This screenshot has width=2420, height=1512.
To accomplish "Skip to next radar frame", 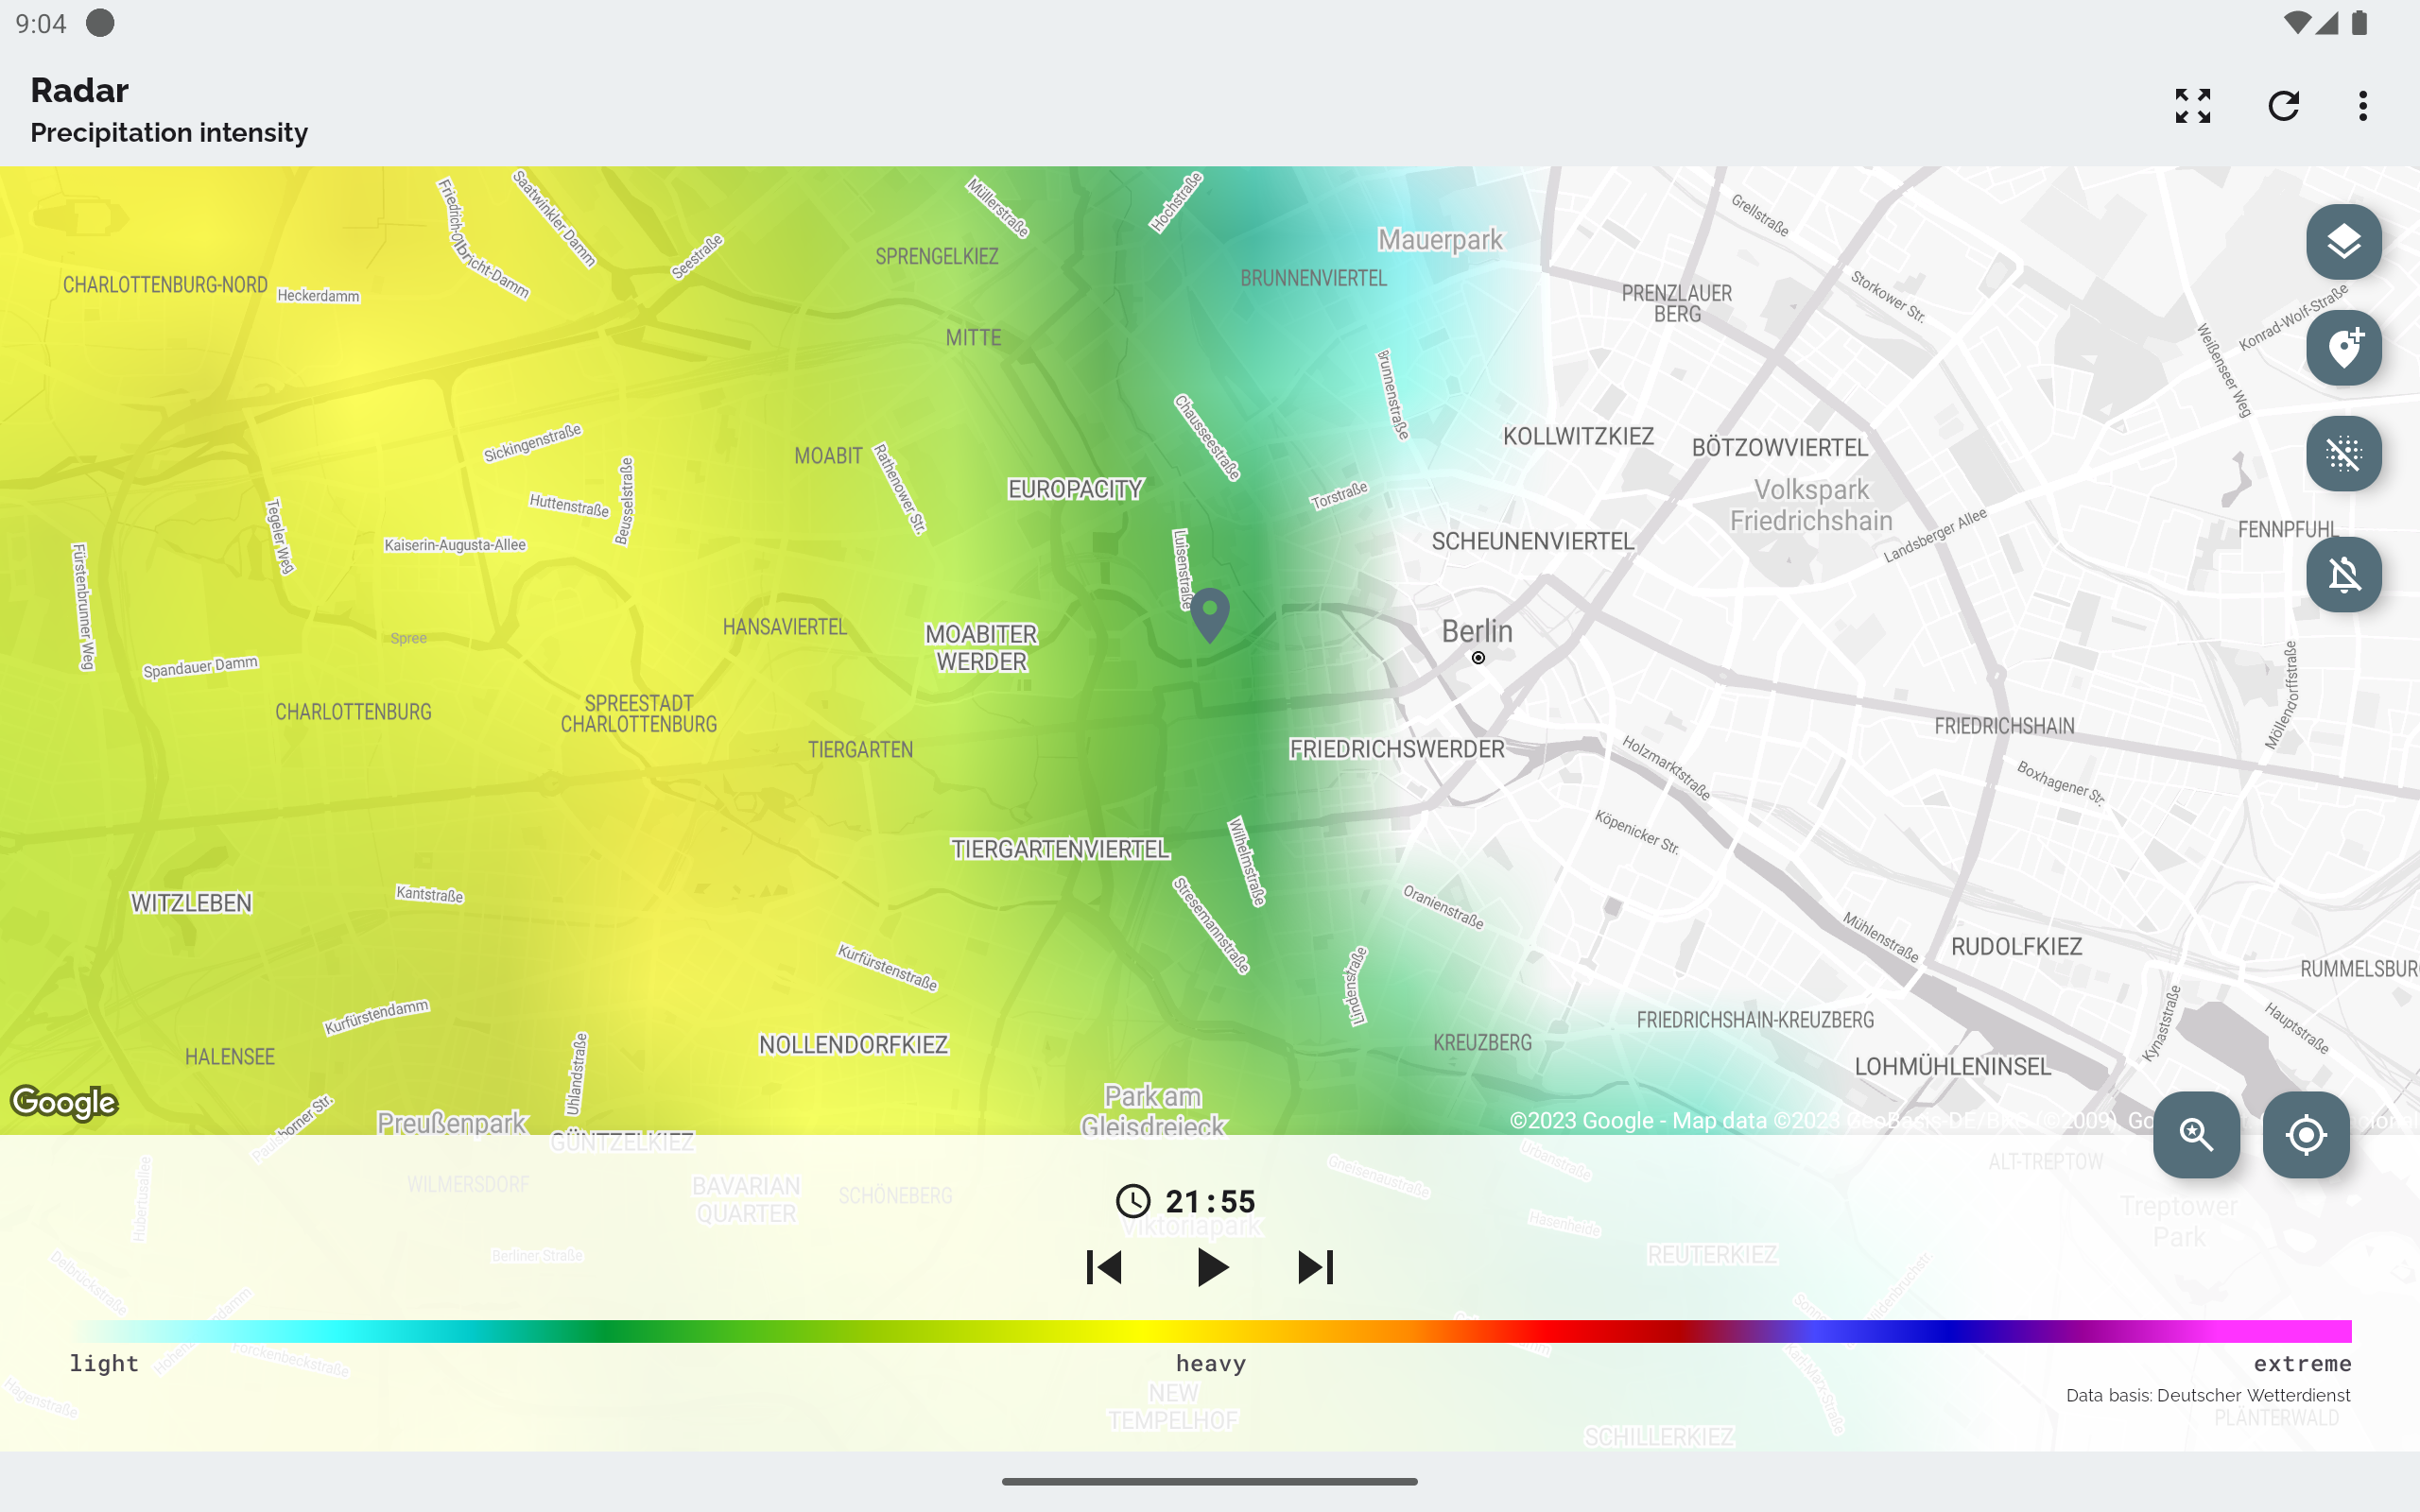I will pyautogui.click(x=1315, y=1267).
